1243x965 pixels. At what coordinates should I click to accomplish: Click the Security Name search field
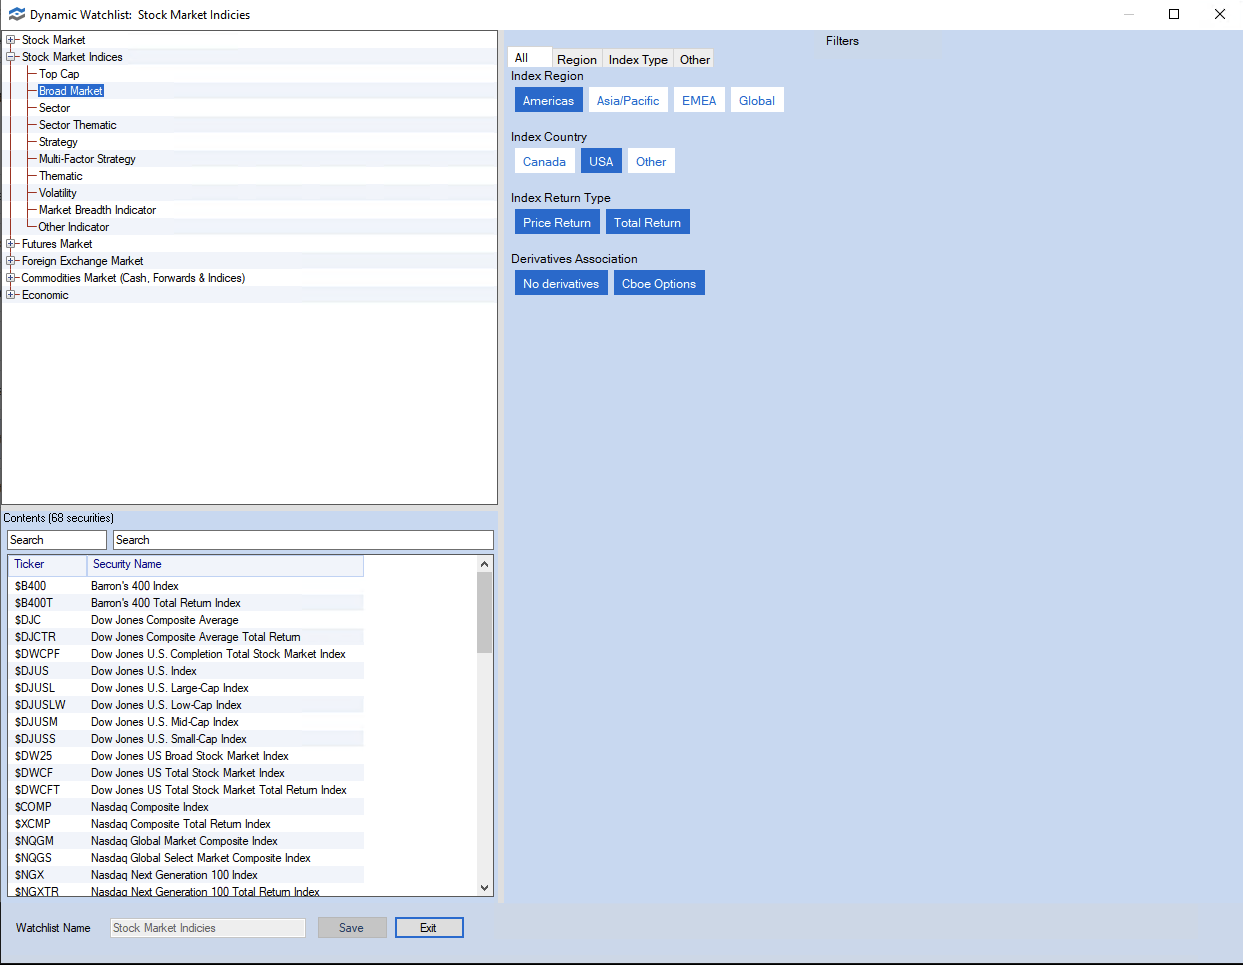pyautogui.click(x=302, y=539)
